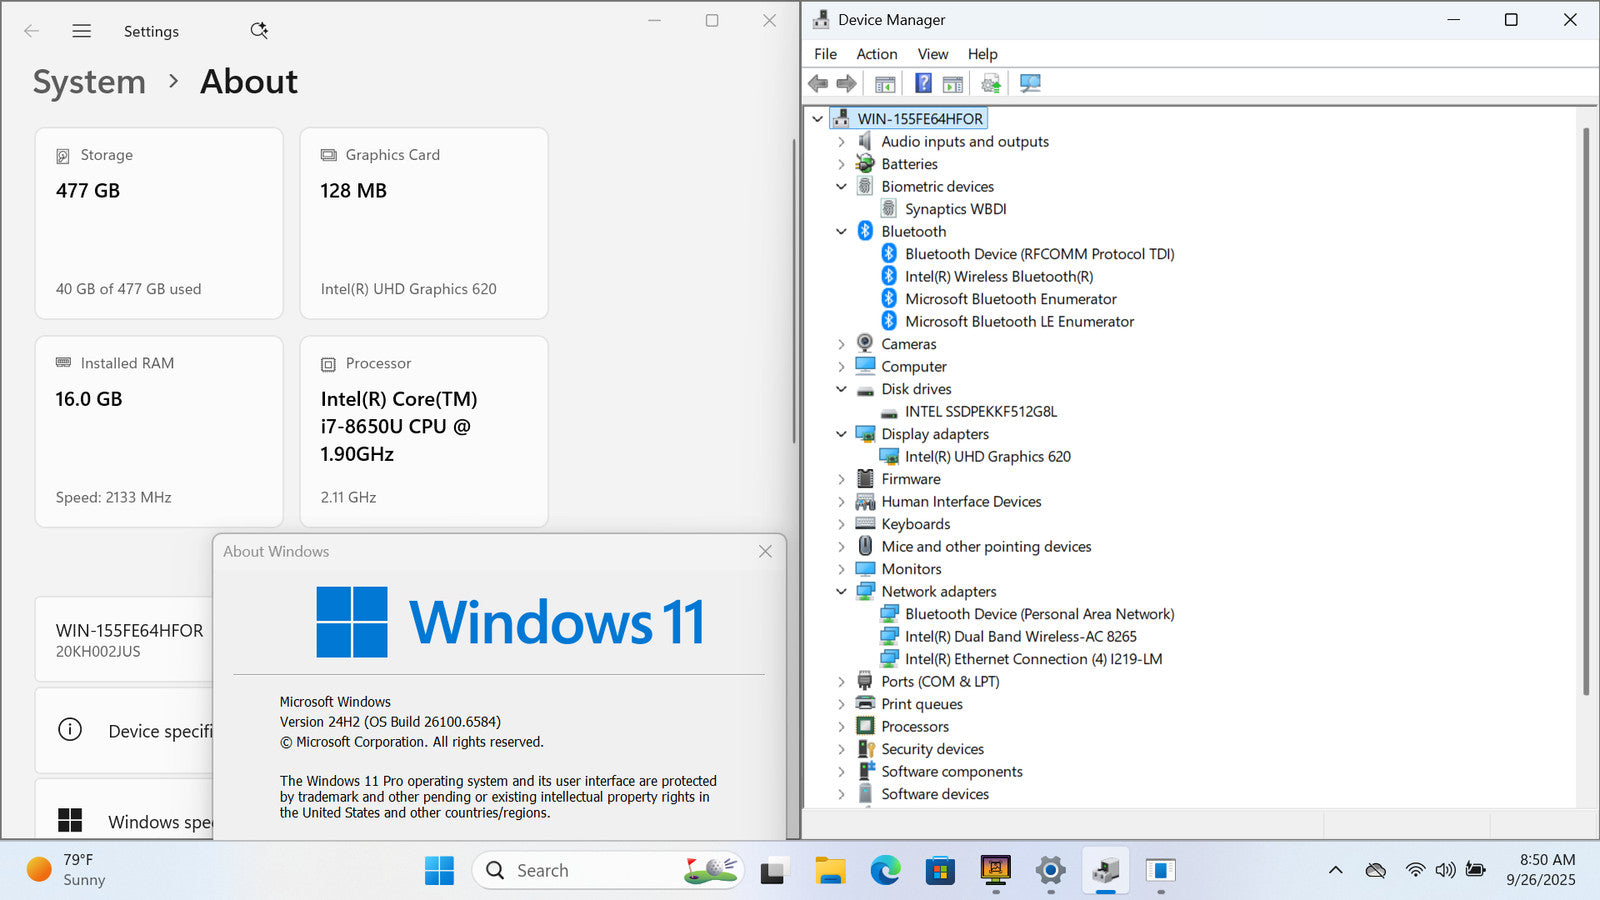This screenshot has width=1600, height=900.
Task: Click the Wi-Fi icon in system tray
Action: pyautogui.click(x=1414, y=870)
